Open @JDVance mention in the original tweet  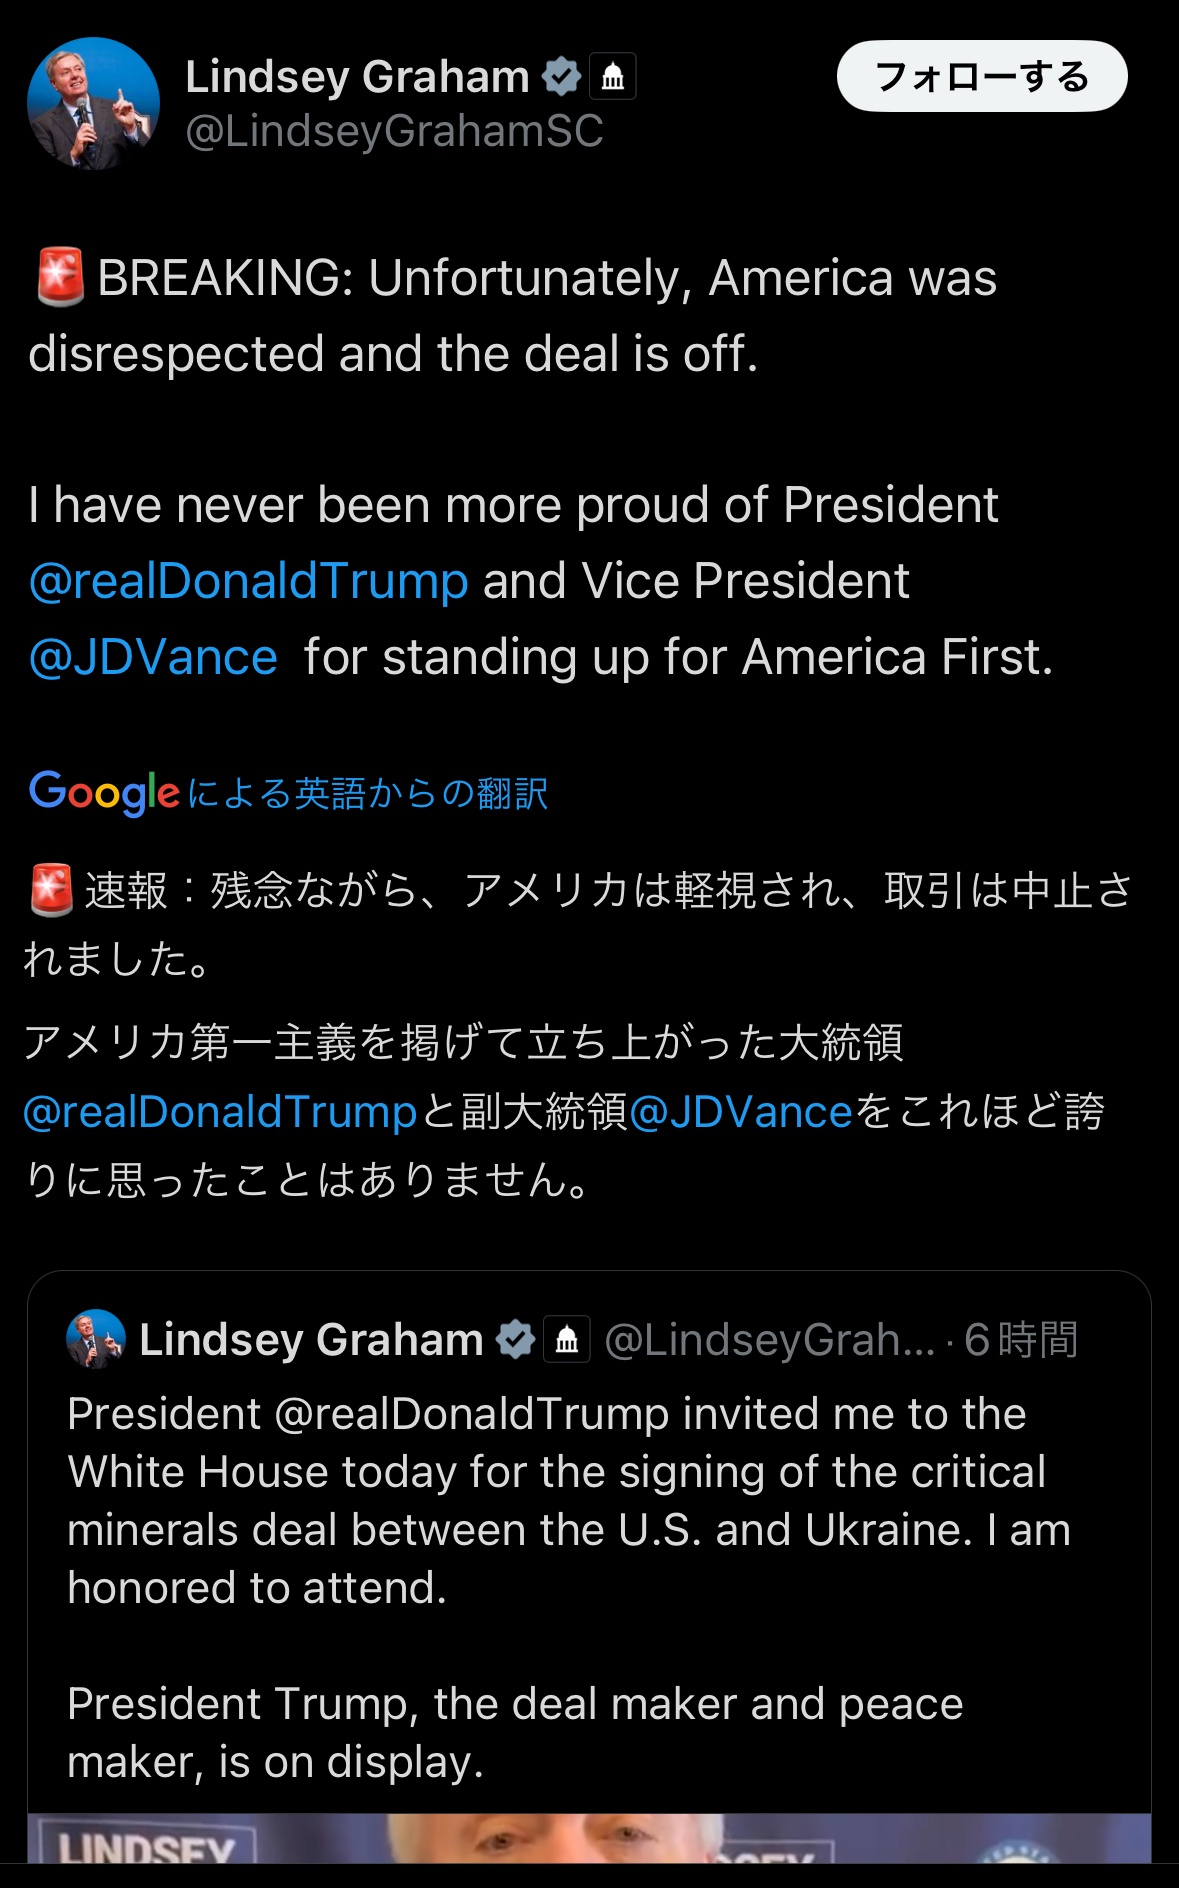point(153,657)
